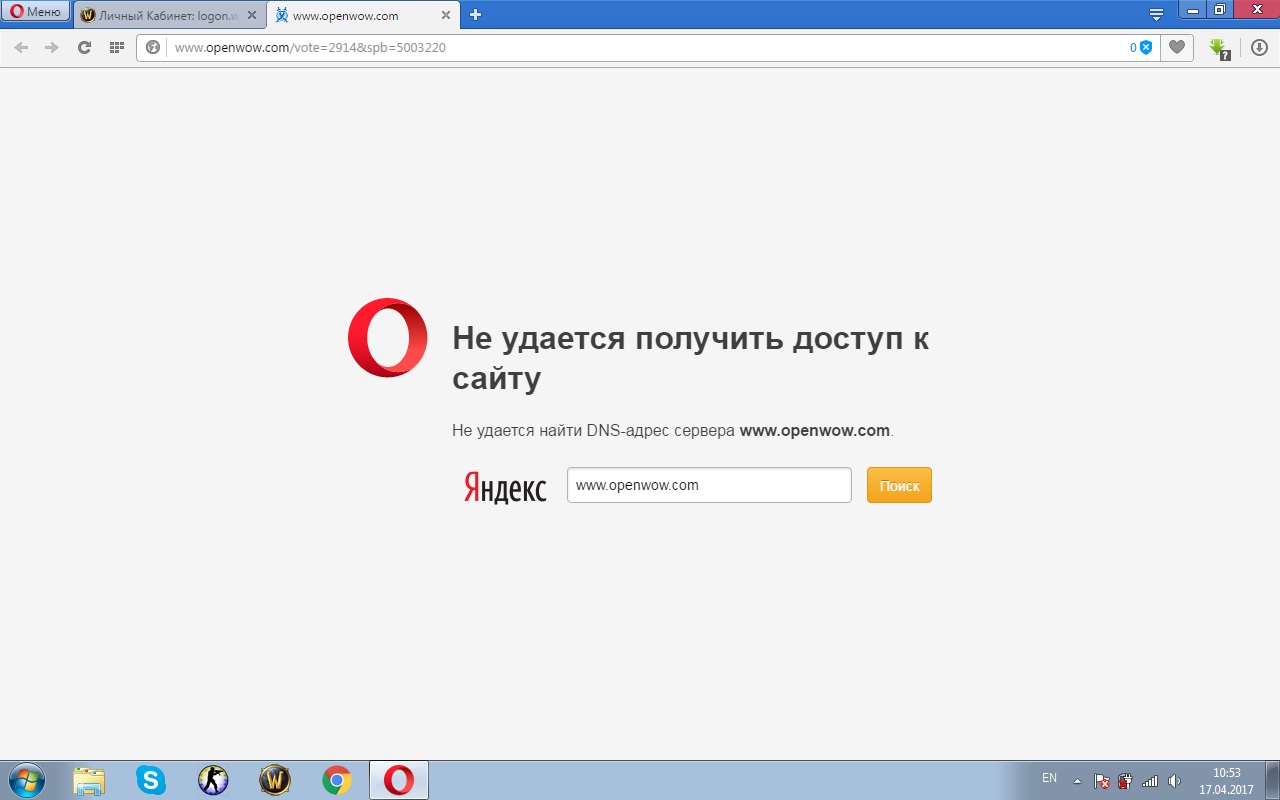Reload the current page
Image resolution: width=1280 pixels, height=800 pixels.
coord(84,47)
